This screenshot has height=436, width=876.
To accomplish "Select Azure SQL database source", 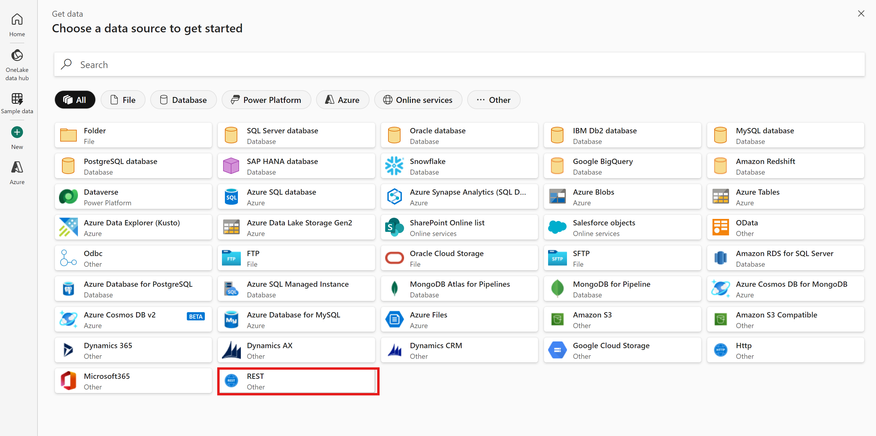I will pyautogui.click(x=297, y=197).
